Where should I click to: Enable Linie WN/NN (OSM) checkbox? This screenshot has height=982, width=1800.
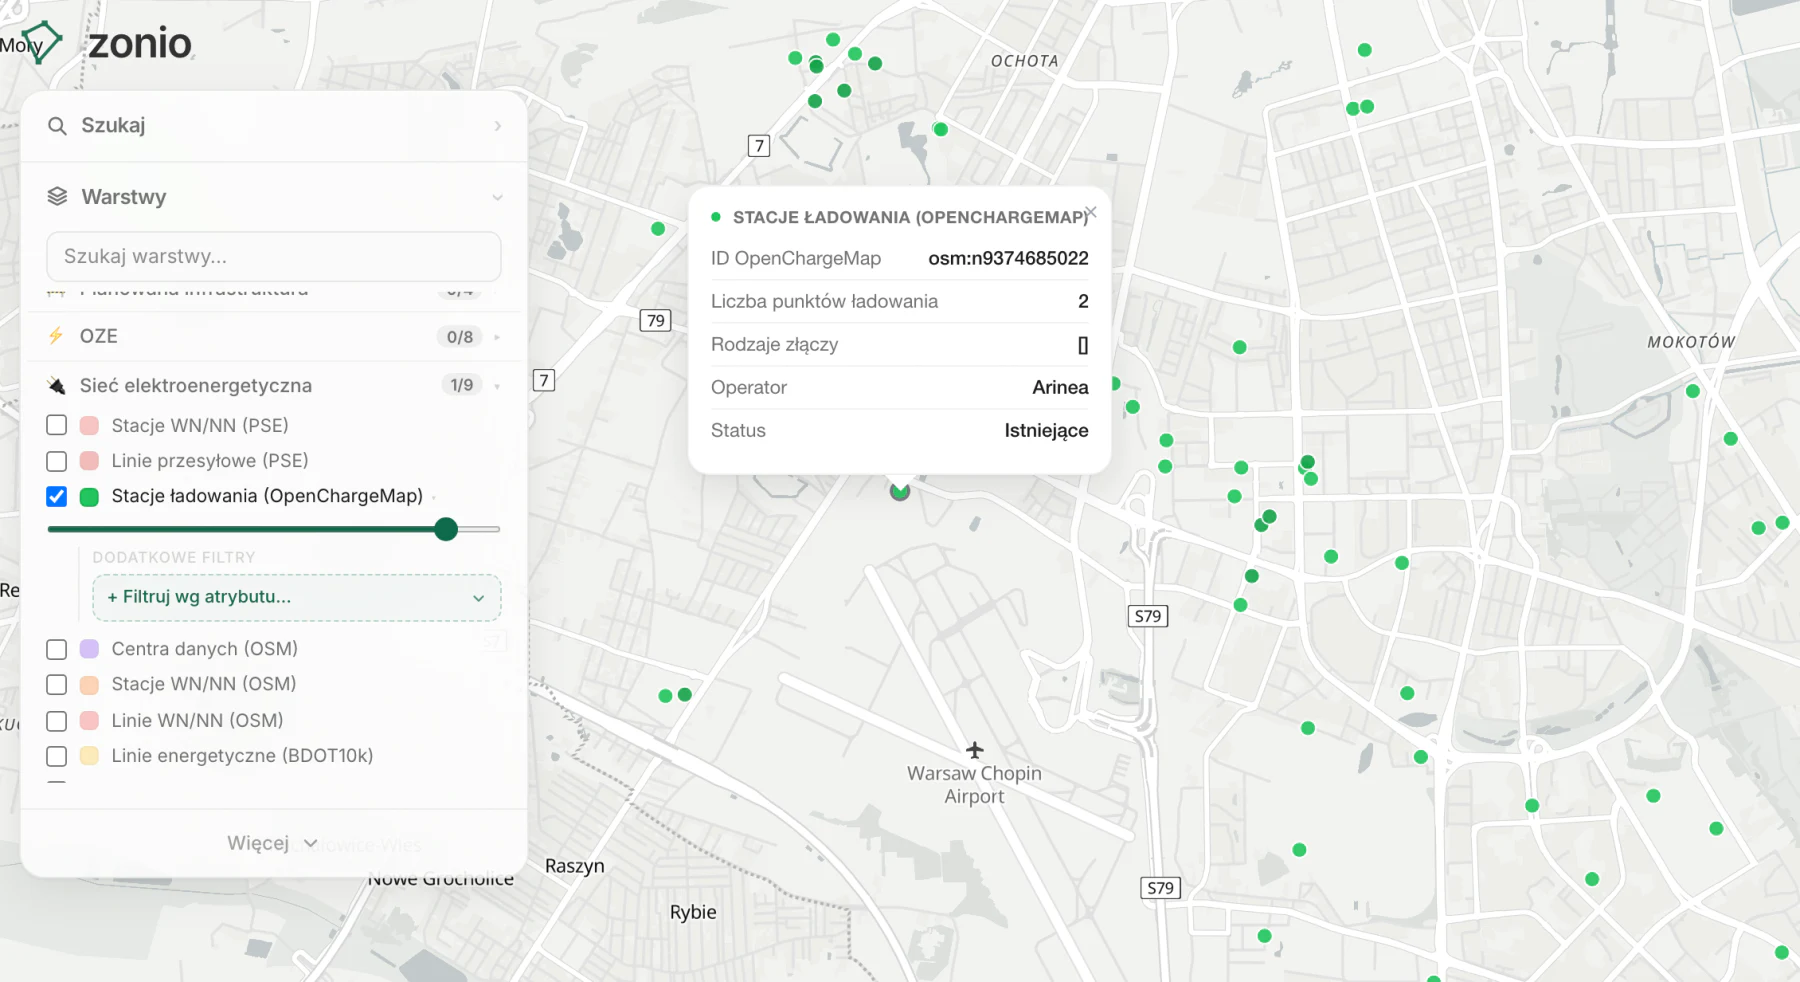tap(57, 721)
